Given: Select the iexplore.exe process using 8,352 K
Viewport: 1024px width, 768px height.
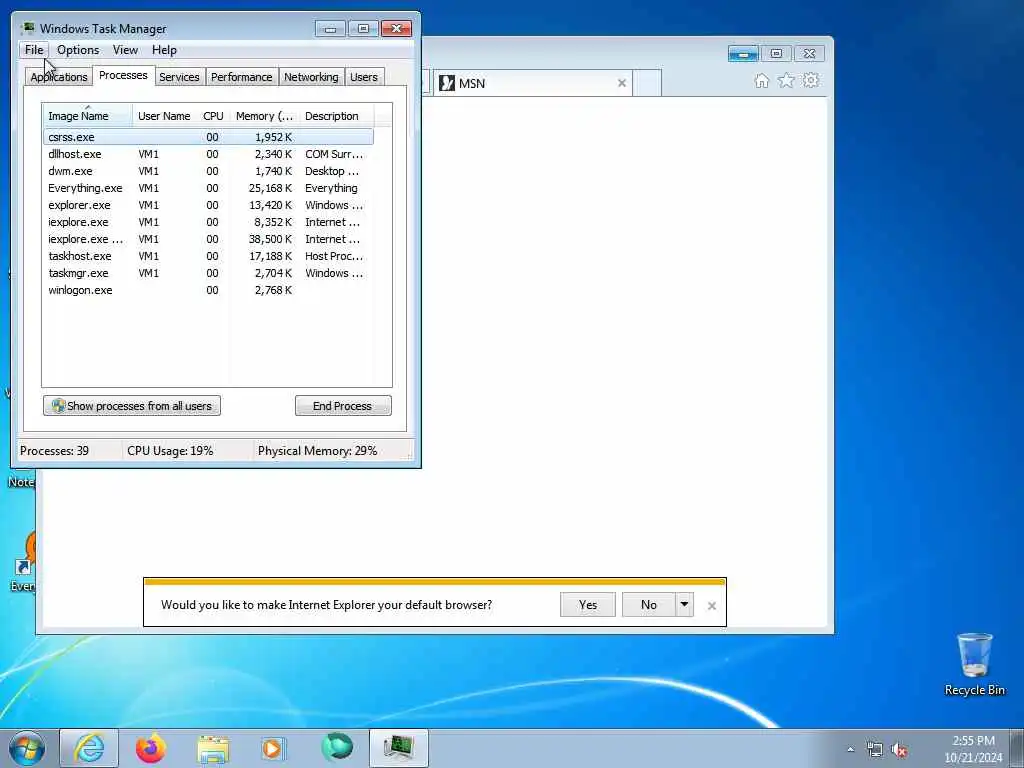Looking at the screenshot, I should [208, 222].
